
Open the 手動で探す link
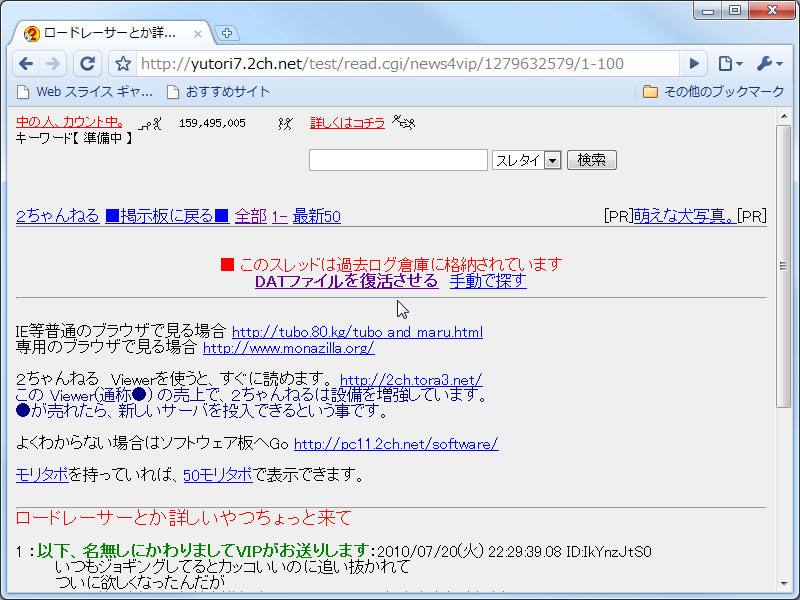point(488,280)
